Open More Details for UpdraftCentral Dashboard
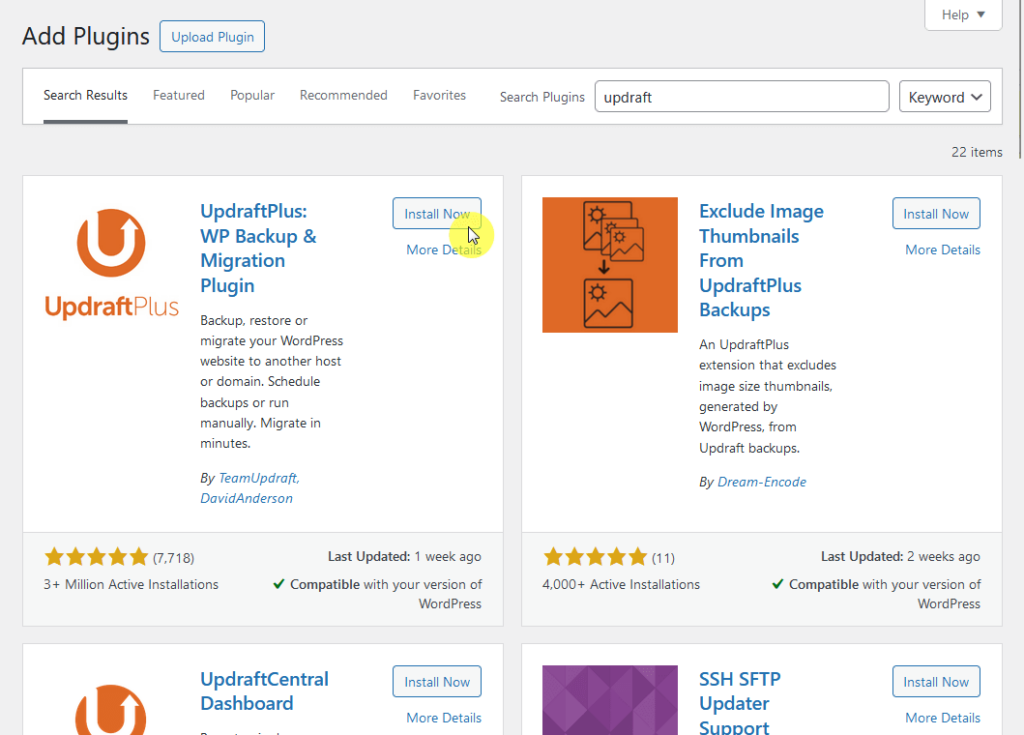 (443, 717)
